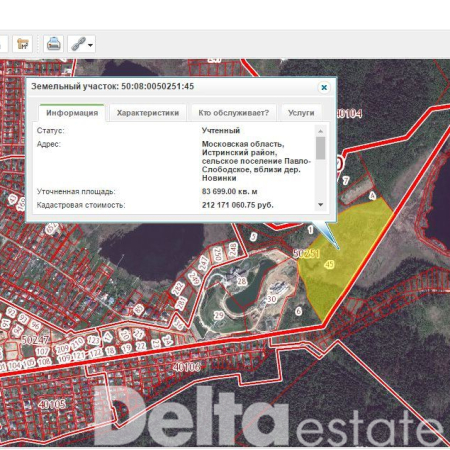
Task: Click the popup title cadastral number 50:08:0050251:45
Action: coord(157,86)
